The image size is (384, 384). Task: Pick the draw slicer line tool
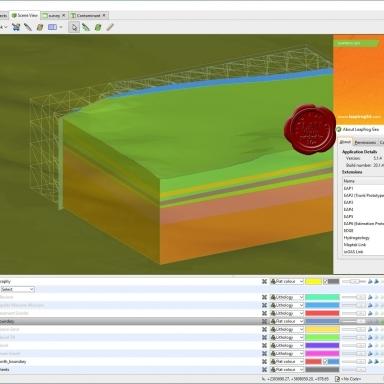(x=86, y=27)
